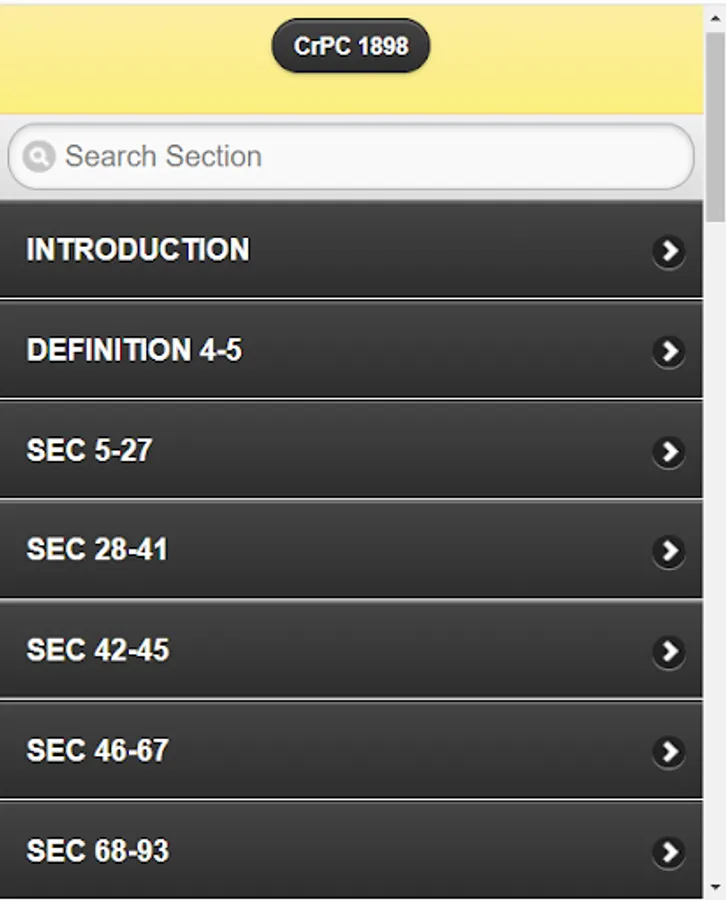726x900 pixels.
Task: Click the magnifier icon in search box
Action: [x=38, y=156]
